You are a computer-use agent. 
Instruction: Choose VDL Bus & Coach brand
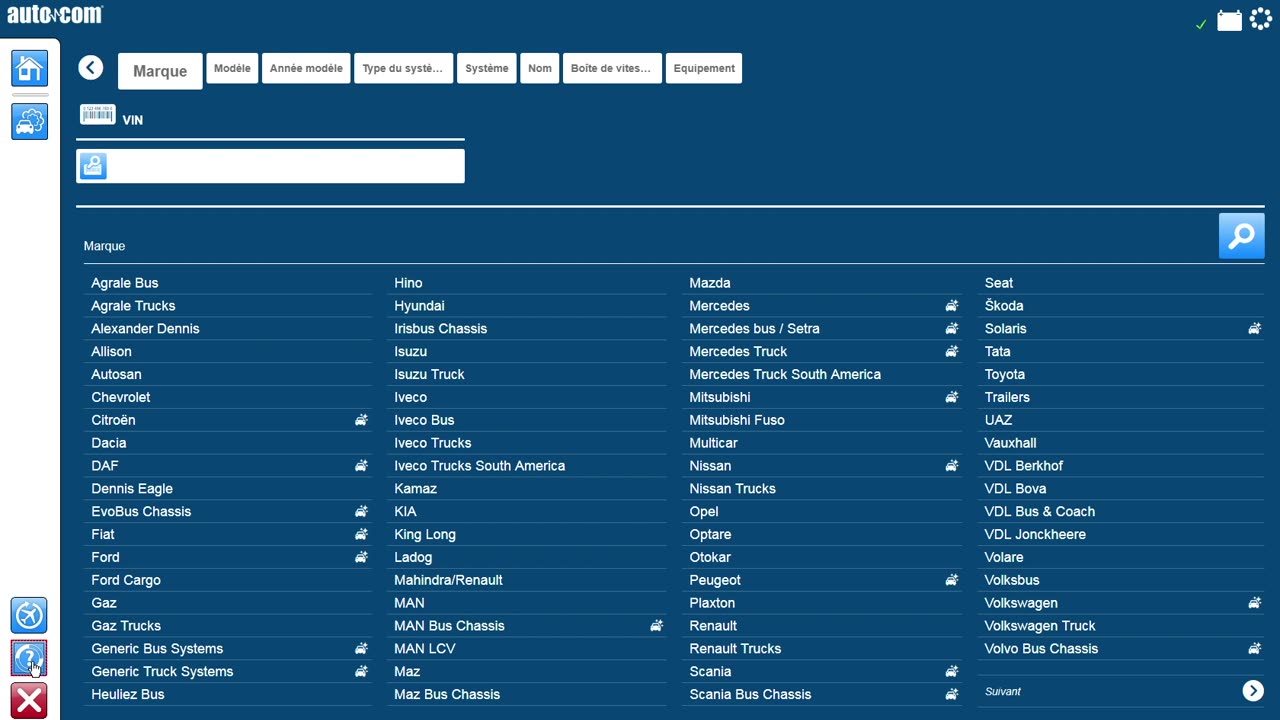click(x=1040, y=512)
